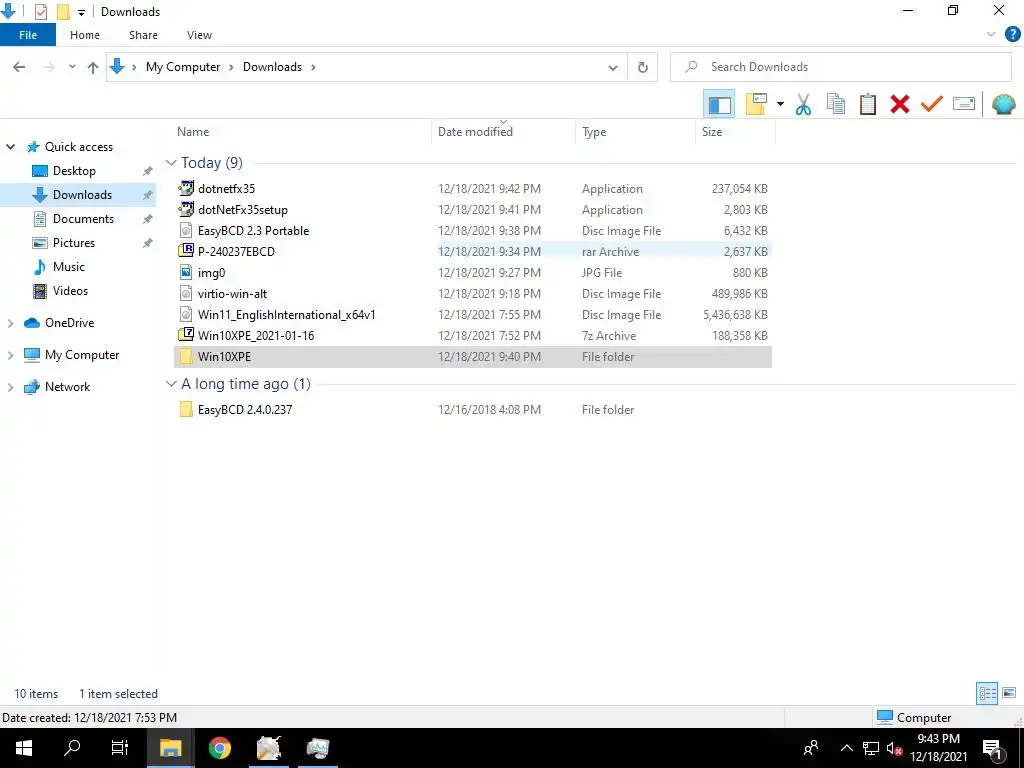1024x768 pixels.
Task: Open the dropdown arrow beside new folder icon
Action: [x=780, y=104]
